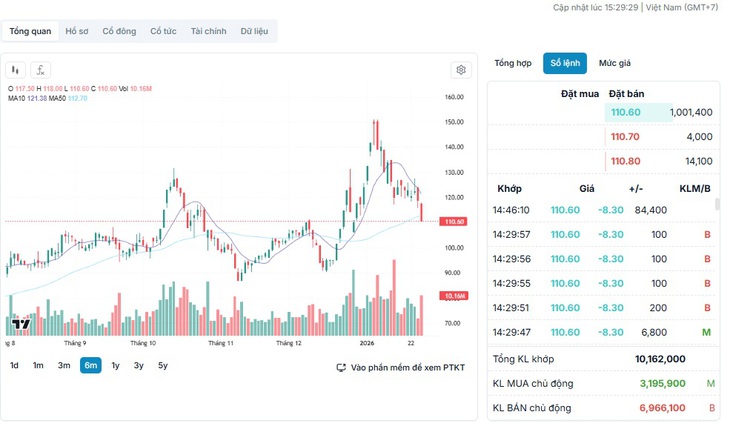Click the 110.60 price label on chart axis
730x429 pixels.
(453, 222)
